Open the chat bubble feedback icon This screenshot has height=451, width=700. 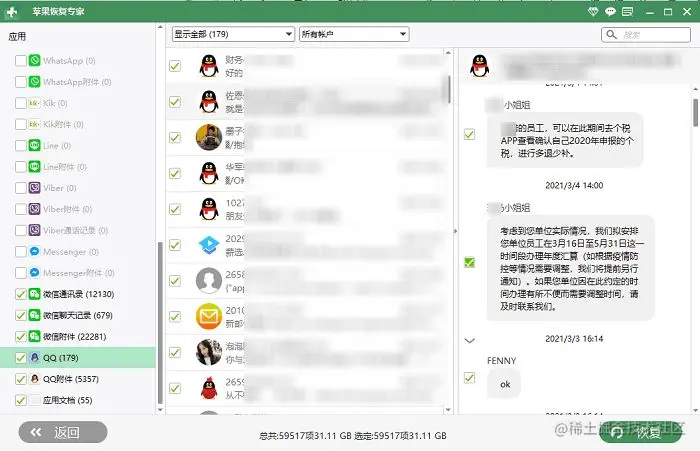[x=610, y=12]
